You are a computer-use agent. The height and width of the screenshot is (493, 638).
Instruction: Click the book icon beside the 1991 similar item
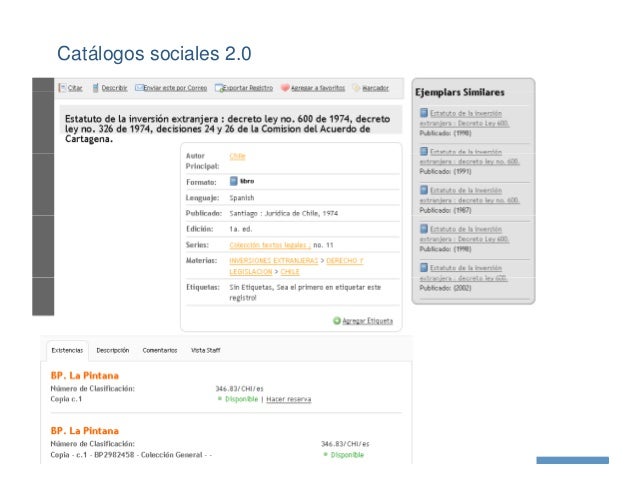[x=424, y=153]
